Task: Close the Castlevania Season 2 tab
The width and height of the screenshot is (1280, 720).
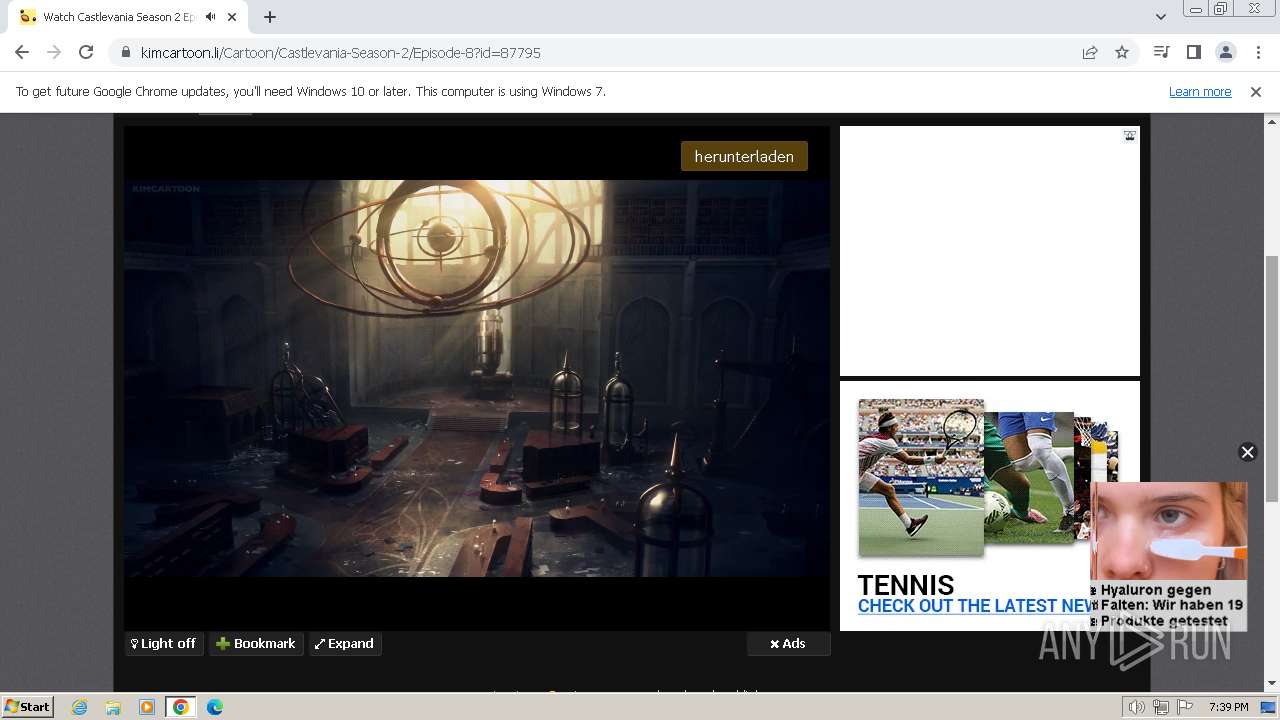Action: click(x=232, y=17)
